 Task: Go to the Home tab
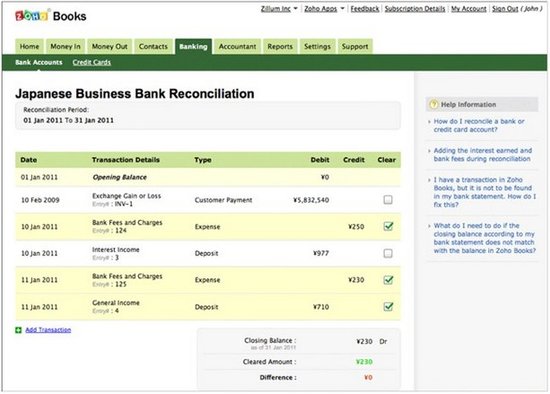29,46
